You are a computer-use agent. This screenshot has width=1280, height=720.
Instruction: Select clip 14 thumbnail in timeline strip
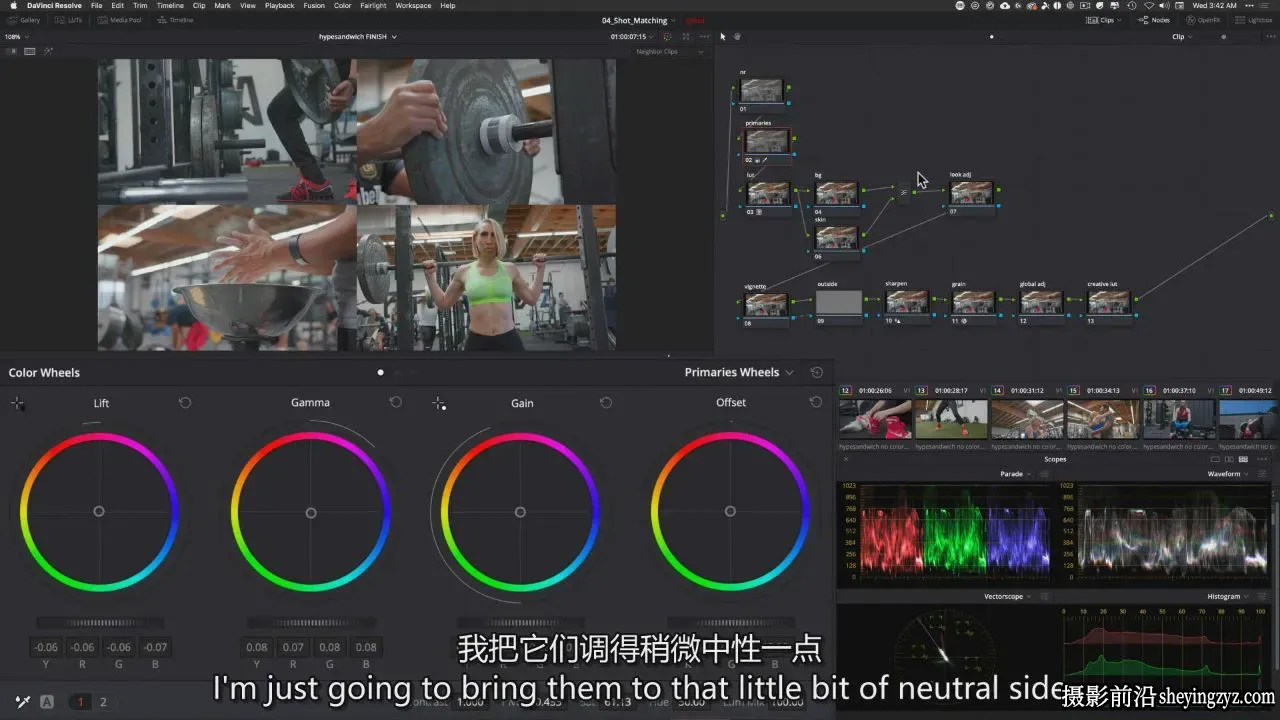click(1027, 420)
